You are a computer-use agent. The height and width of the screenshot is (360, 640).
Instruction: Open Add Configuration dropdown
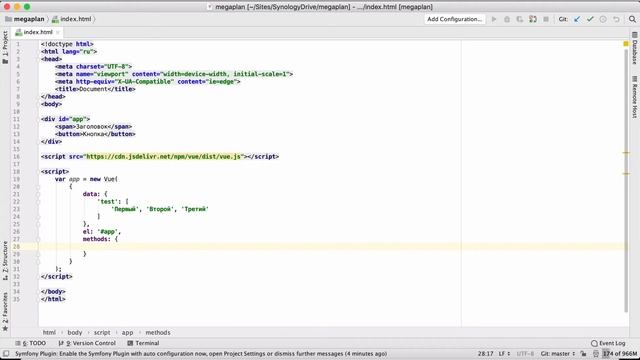coord(455,19)
